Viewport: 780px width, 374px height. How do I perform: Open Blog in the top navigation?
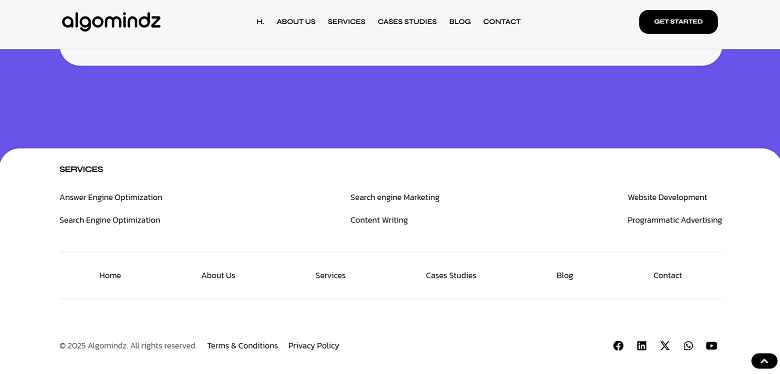point(460,22)
